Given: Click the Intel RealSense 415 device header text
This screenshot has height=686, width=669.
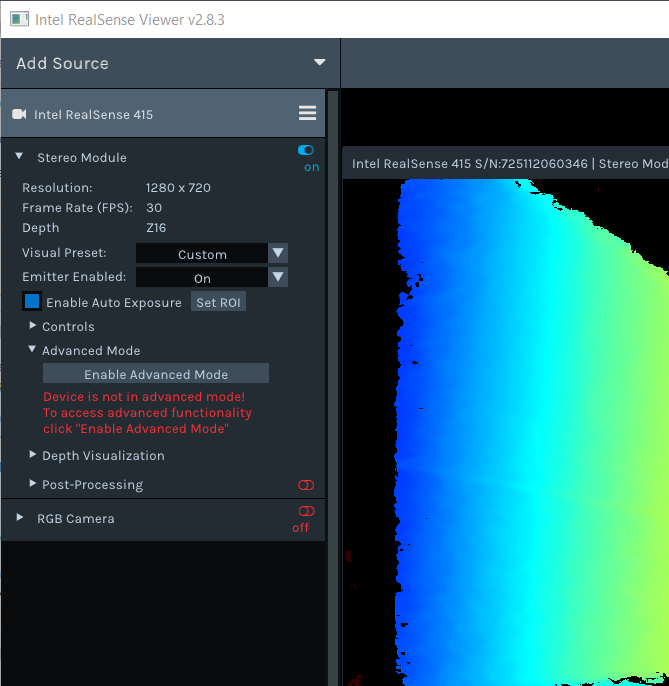Looking at the screenshot, I should [93, 115].
